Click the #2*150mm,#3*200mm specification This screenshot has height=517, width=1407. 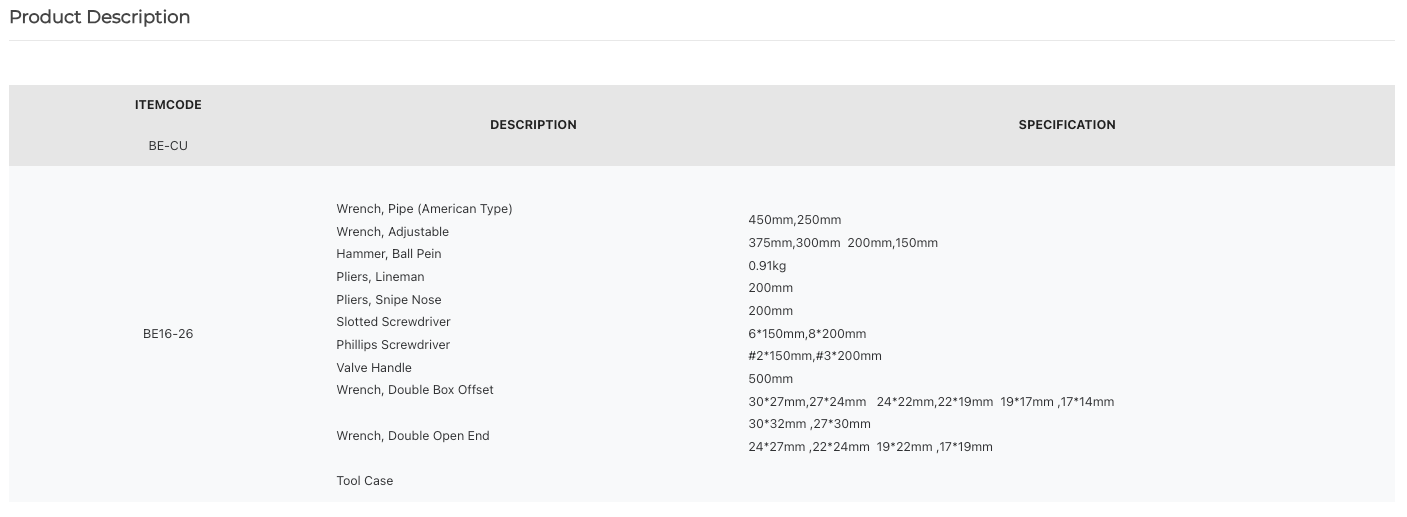coord(815,356)
